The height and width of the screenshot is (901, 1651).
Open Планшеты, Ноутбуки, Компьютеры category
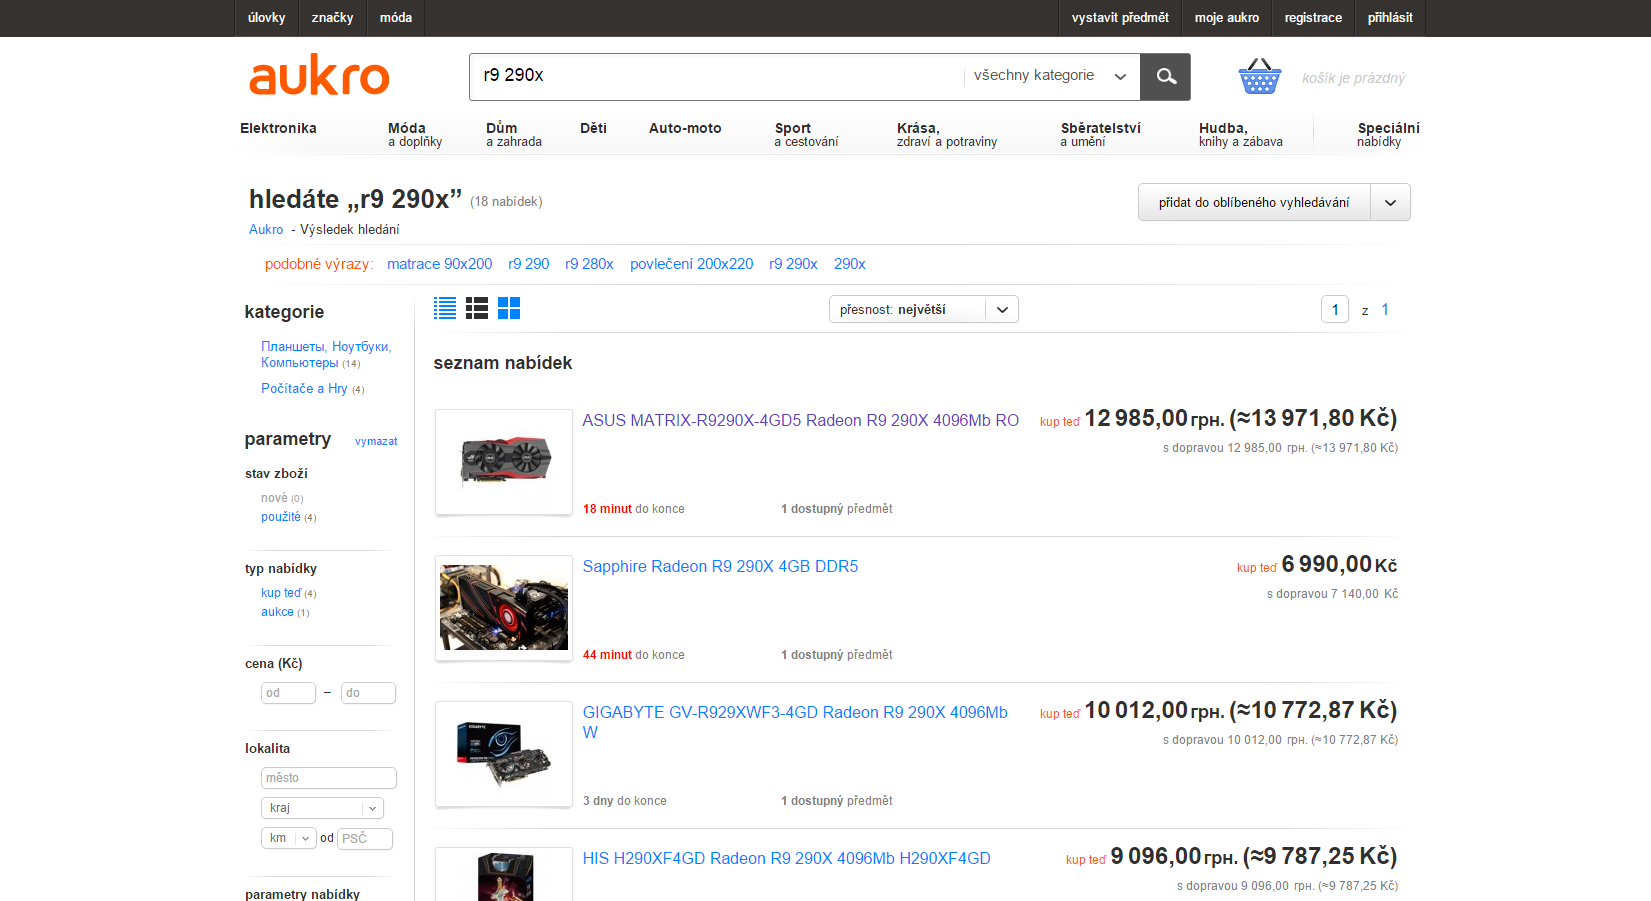pyautogui.click(x=326, y=355)
